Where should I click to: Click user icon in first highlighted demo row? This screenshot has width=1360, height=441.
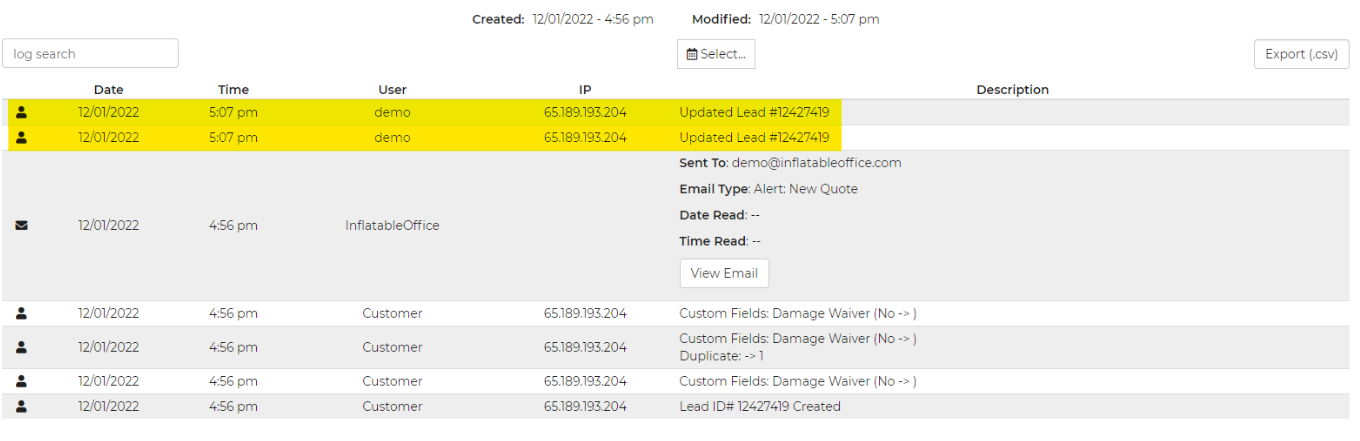(21, 112)
